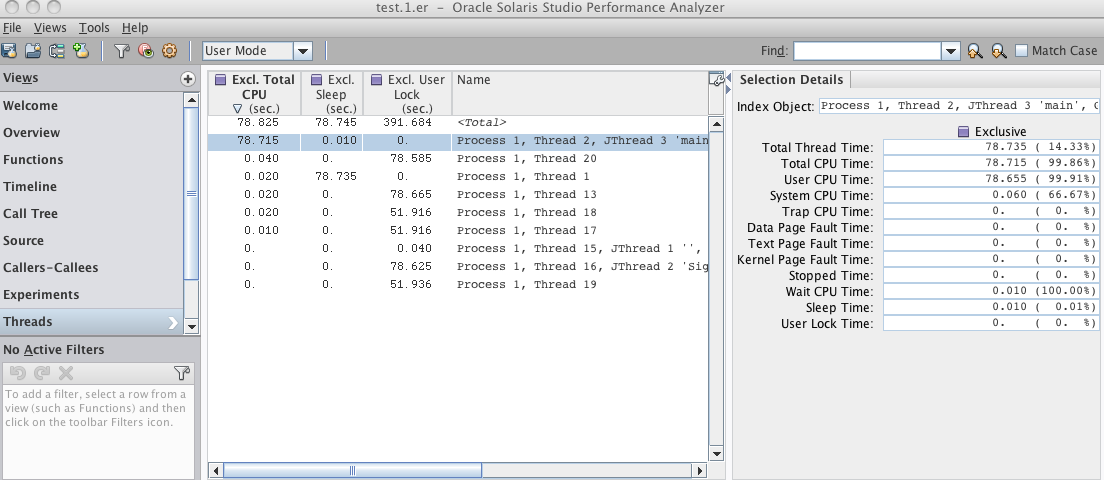Open the Help menu
The height and width of the screenshot is (480, 1104).
tap(134, 28)
